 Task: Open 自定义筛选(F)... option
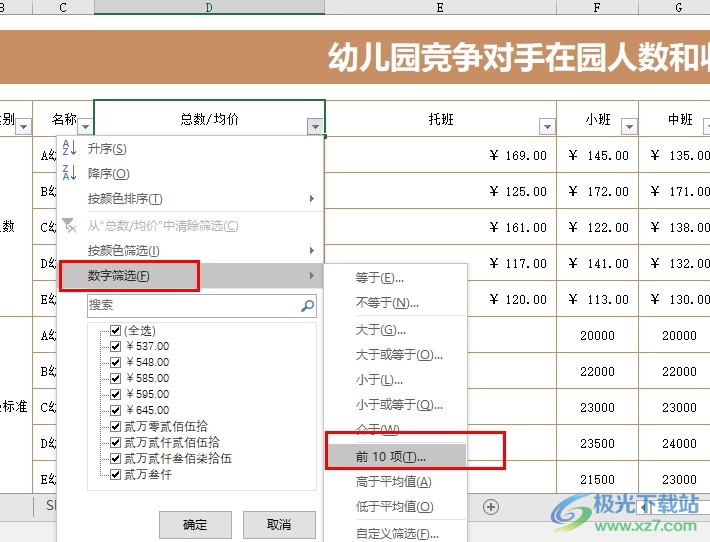click(397, 533)
